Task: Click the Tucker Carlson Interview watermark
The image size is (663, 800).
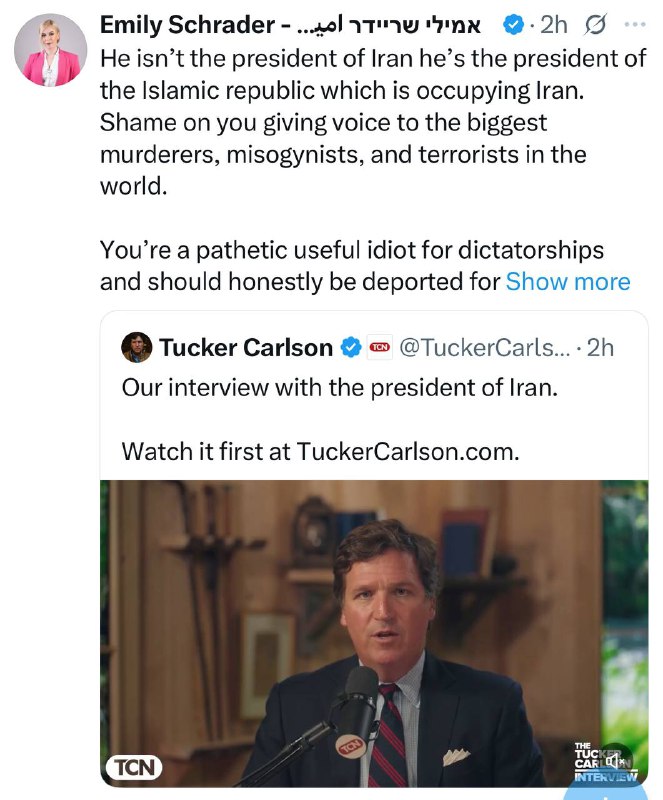Action: tap(606, 763)
